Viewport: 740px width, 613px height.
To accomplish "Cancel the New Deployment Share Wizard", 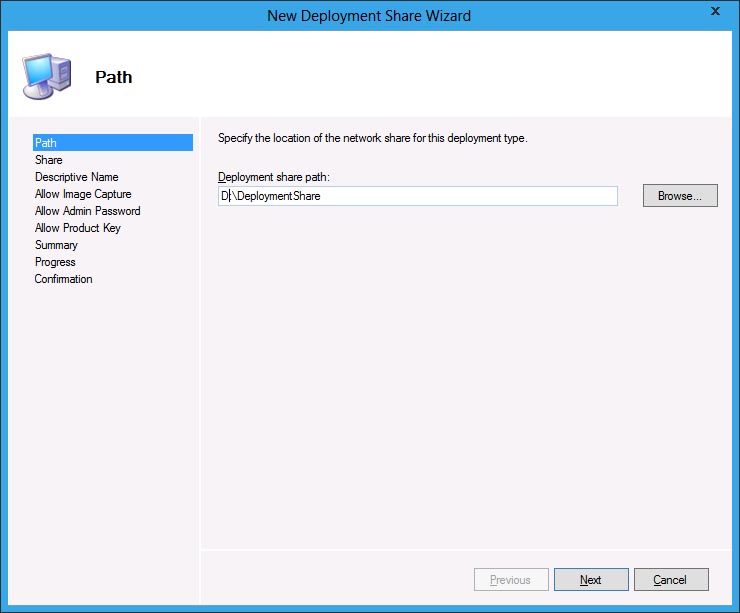I will point(671,580).
